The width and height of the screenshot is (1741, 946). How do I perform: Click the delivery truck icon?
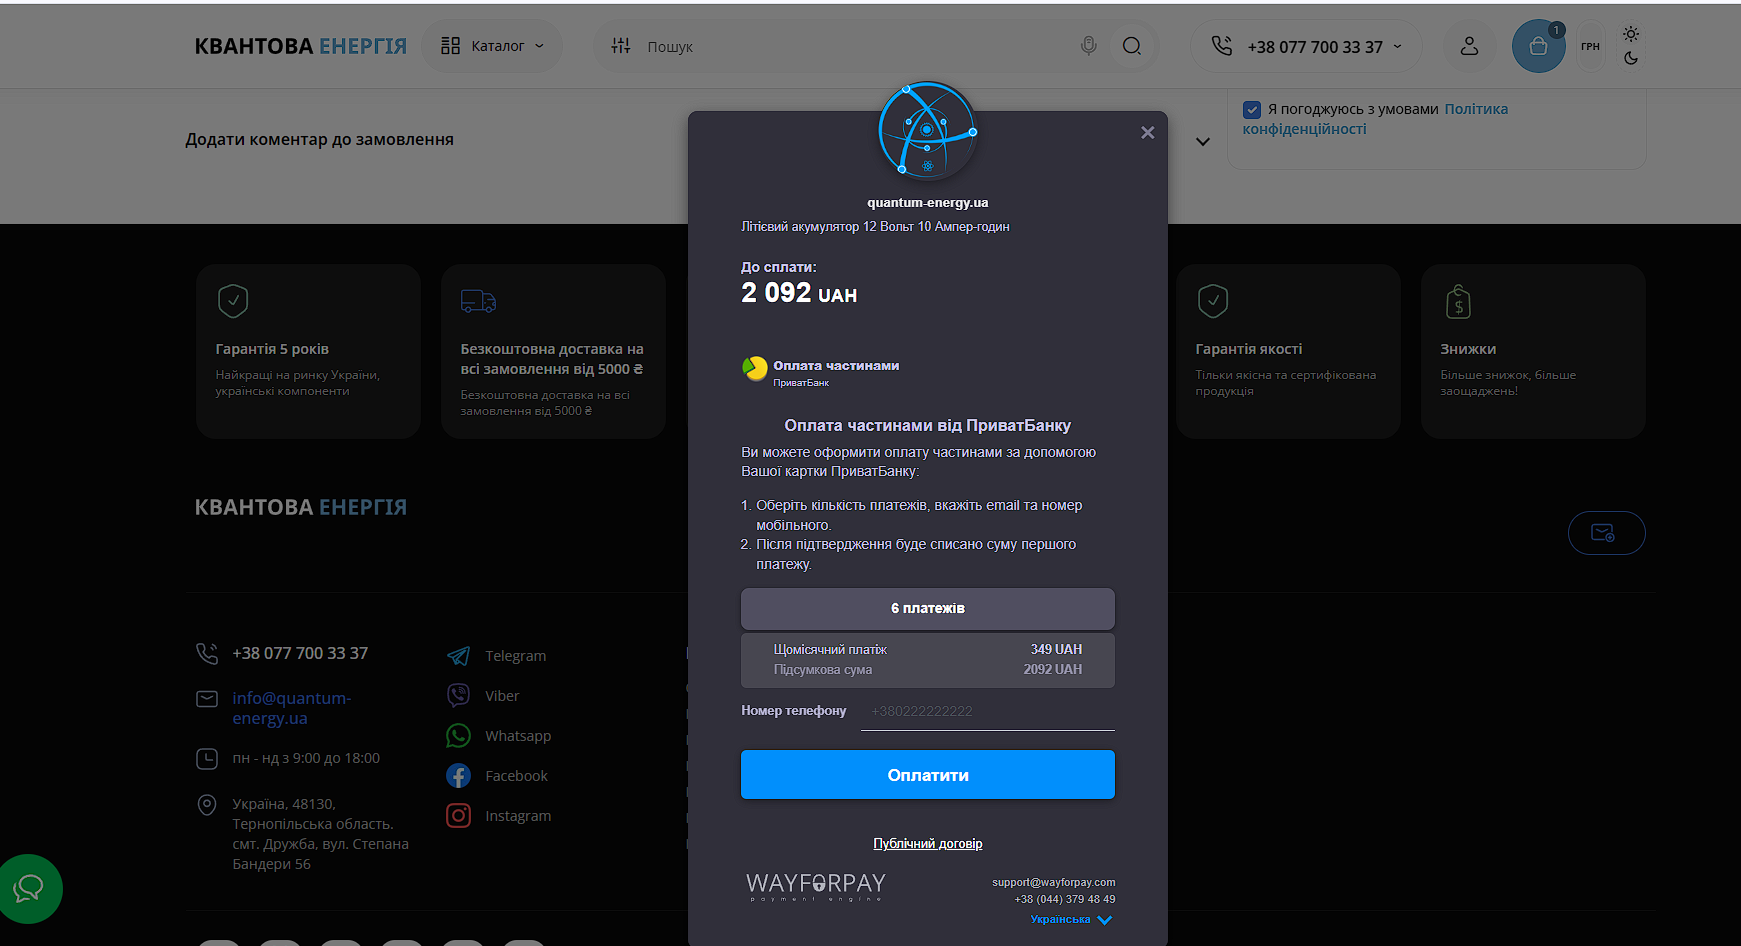pos(478,301)
